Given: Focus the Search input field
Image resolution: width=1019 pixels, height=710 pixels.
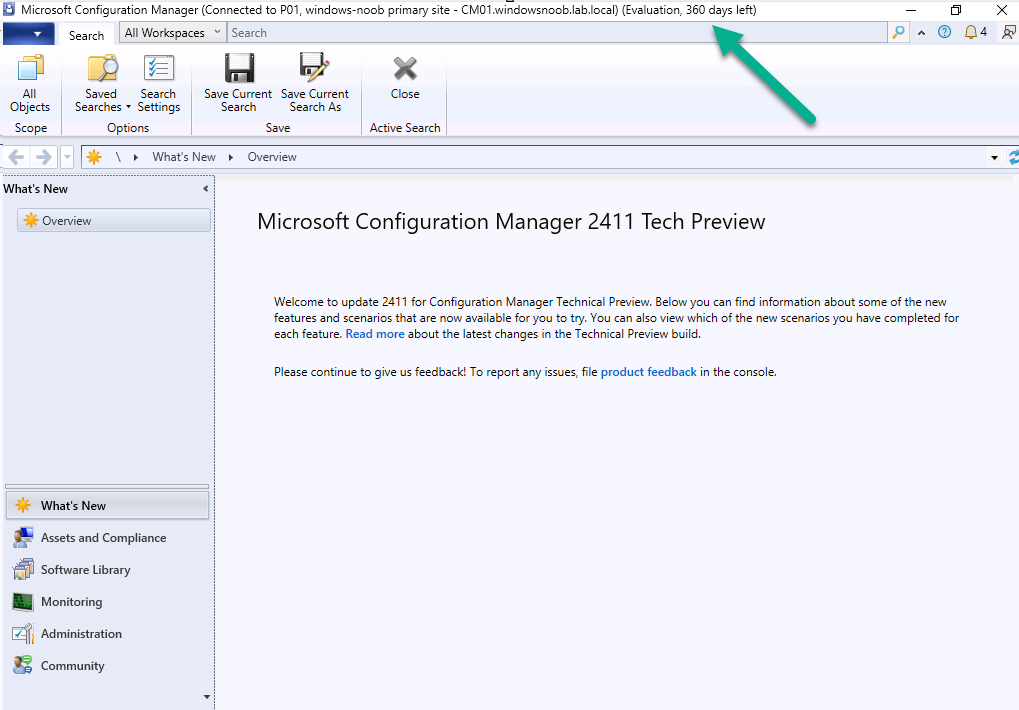Looking at the screenshot, I should (558, 32).
